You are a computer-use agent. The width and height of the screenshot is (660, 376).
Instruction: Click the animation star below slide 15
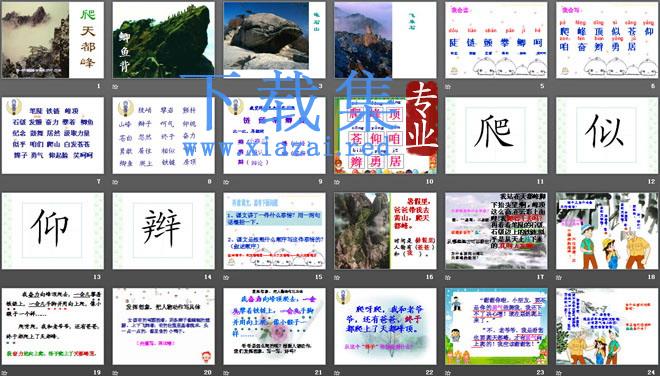pyautogui.click(x=226, y=277)
